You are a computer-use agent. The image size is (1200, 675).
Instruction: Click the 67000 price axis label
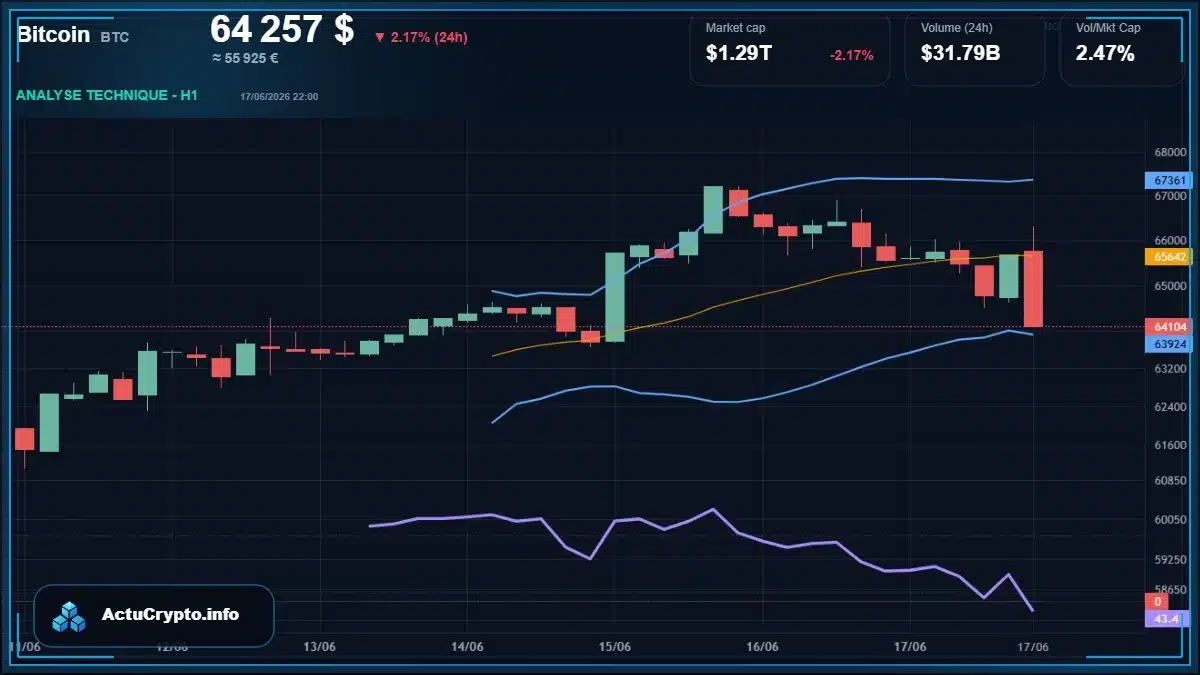coord(1170,197)
